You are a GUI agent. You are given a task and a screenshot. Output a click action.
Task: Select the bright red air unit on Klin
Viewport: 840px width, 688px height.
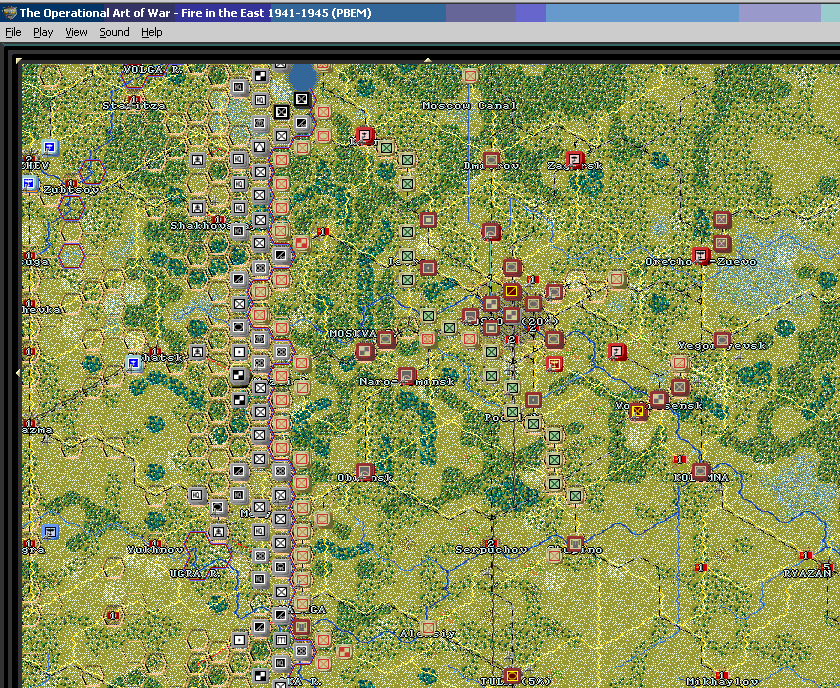coord(365,135)
